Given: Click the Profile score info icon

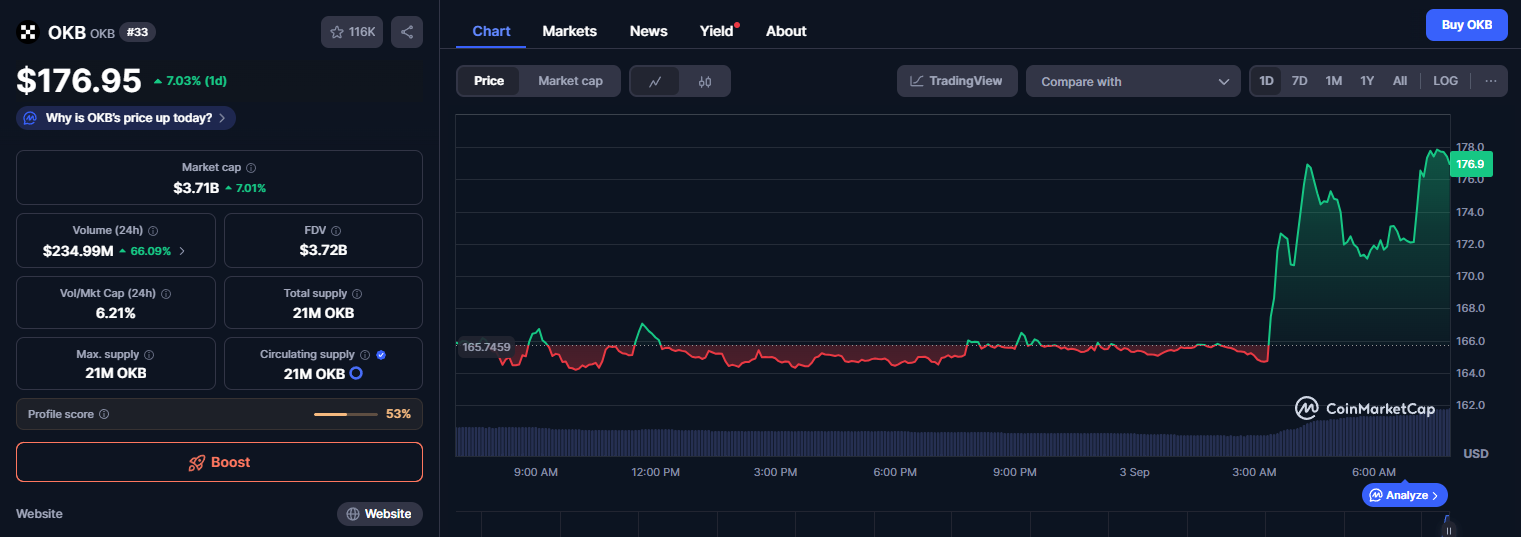Looking at the screenshot, I should coord(104,414).
